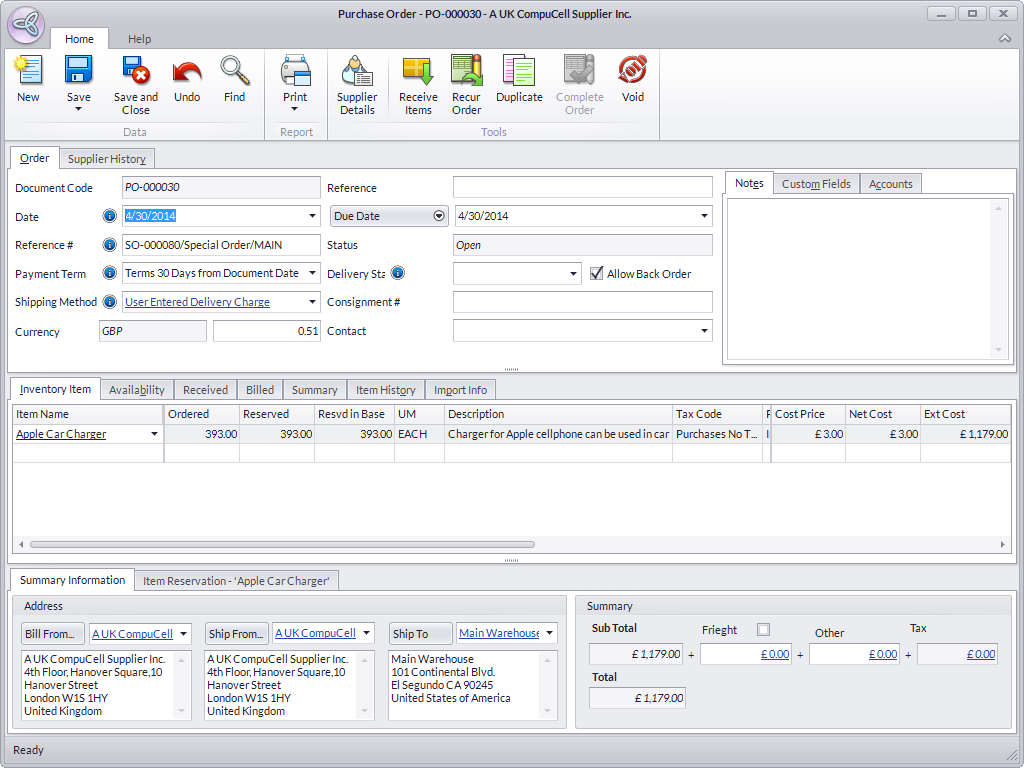Tick the Freight checkbox

(x=764, y=629)
